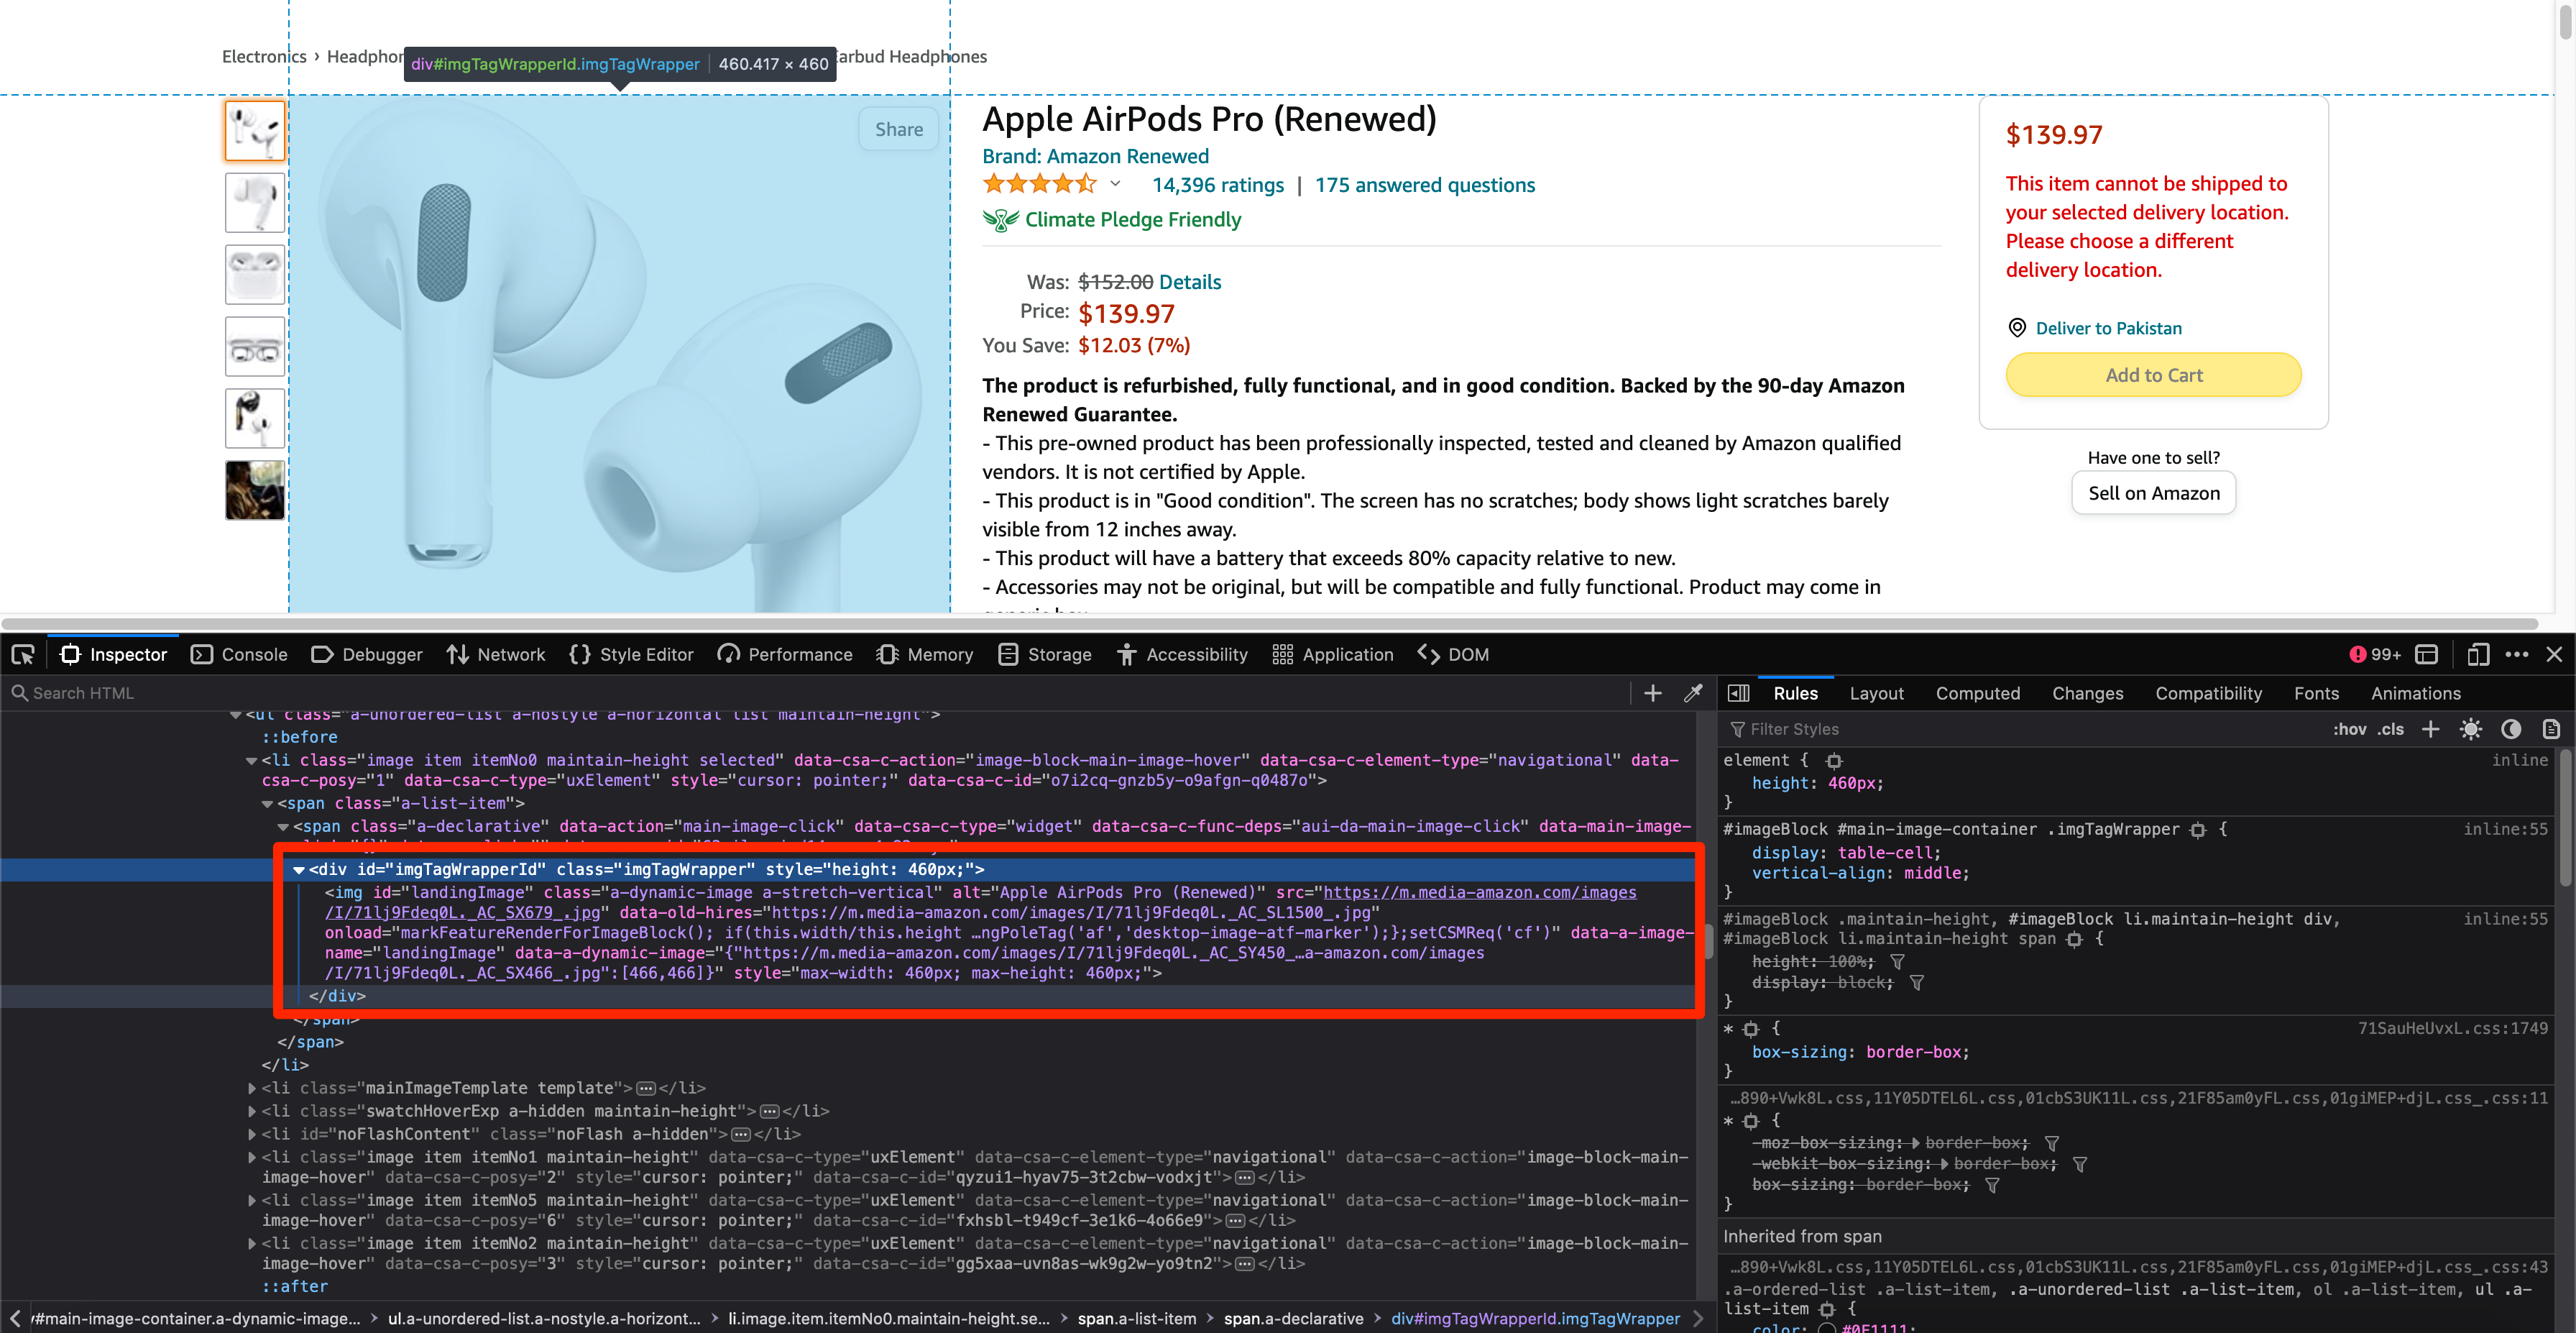2576x1333 pixels.
Task: Open the devtools more options menu
Action: pyautogui.click(x=2517, y=655)
